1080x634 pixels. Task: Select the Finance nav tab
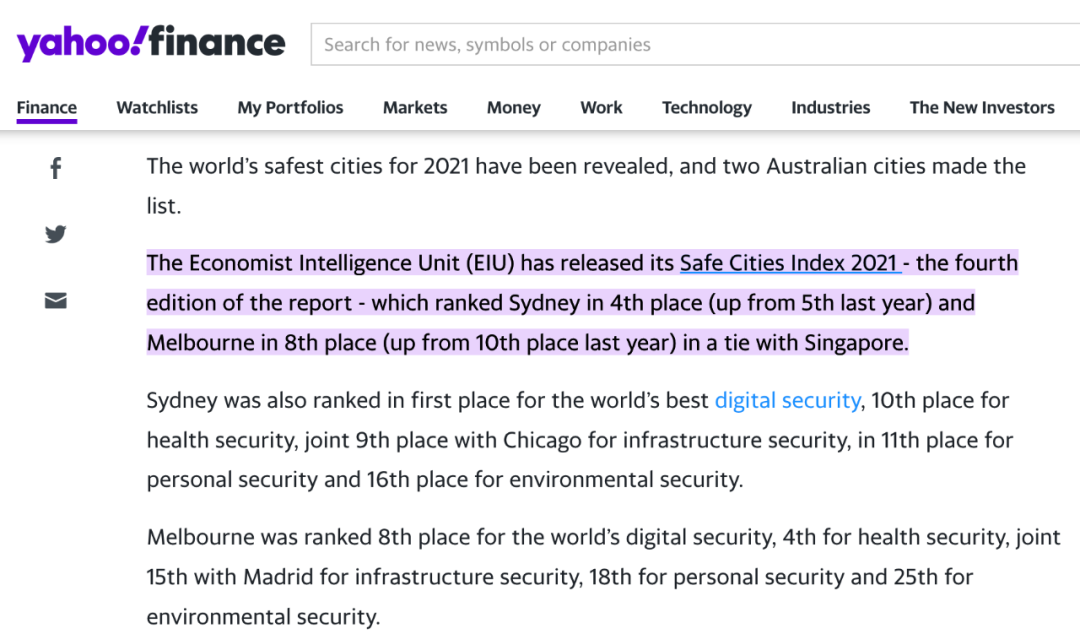(x=47, y=108)
